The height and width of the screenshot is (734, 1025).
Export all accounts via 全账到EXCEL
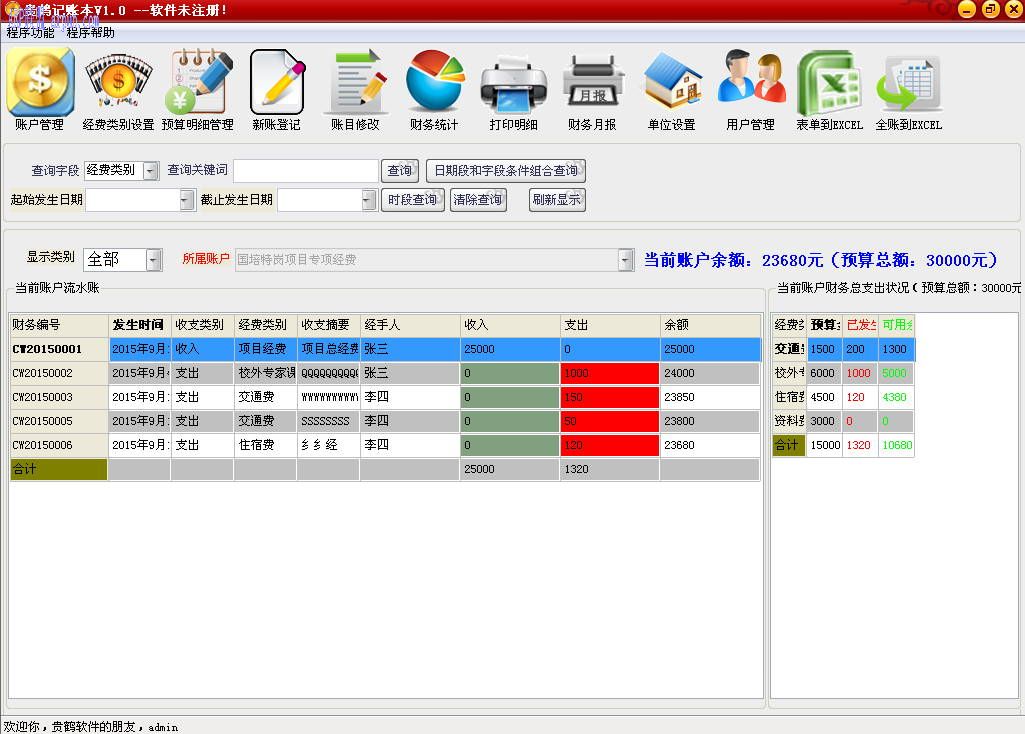click(908, 90)
